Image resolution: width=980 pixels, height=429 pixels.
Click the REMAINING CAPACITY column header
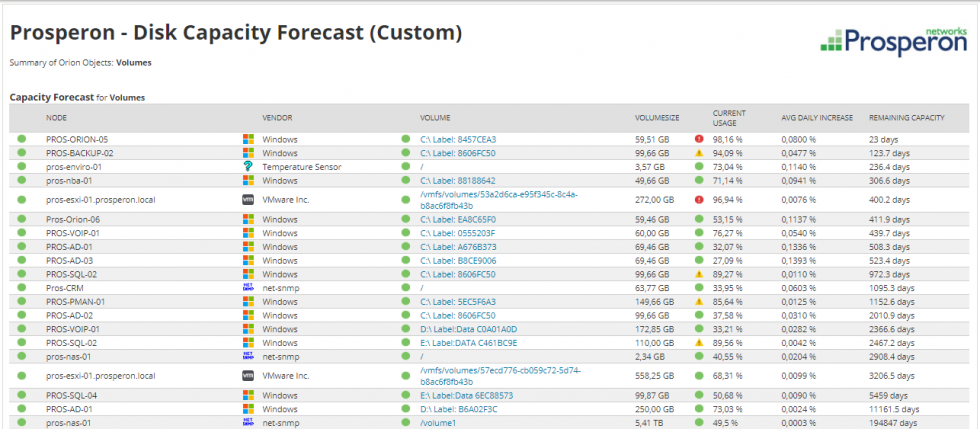pyautogui.click(x=906, y=118)
